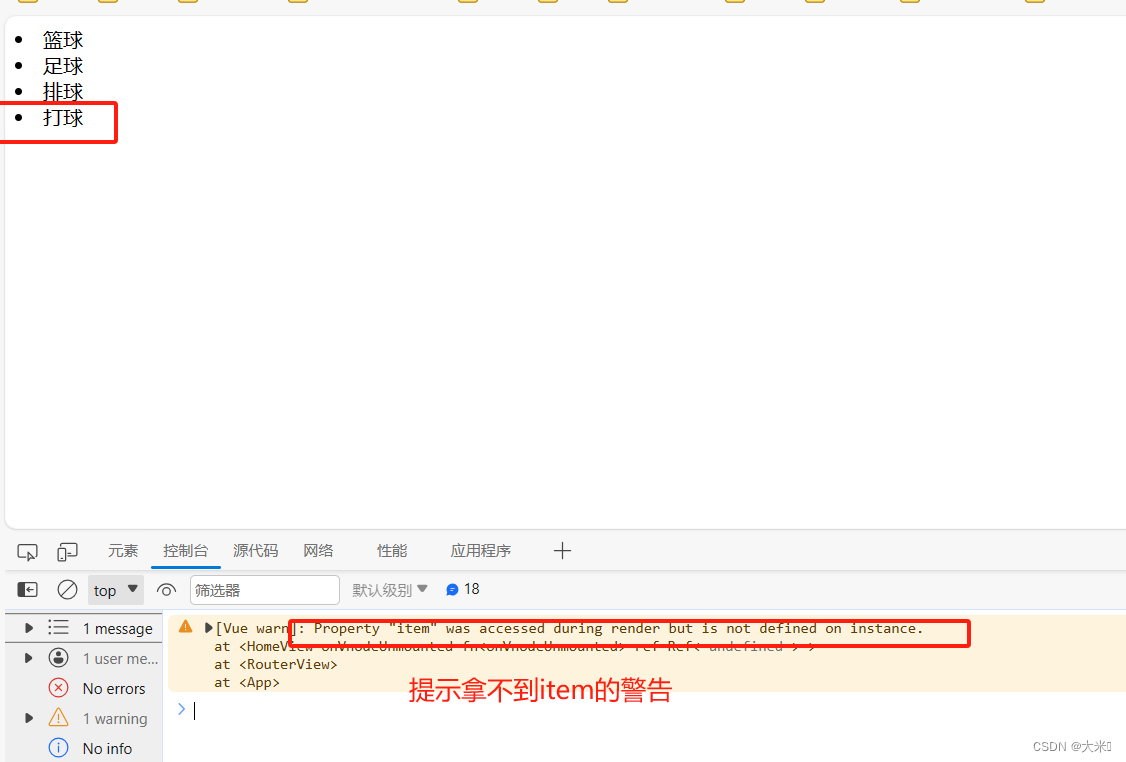Screen dimensions: 1126x762
Task: Select the No info filter
Action: 106,748
